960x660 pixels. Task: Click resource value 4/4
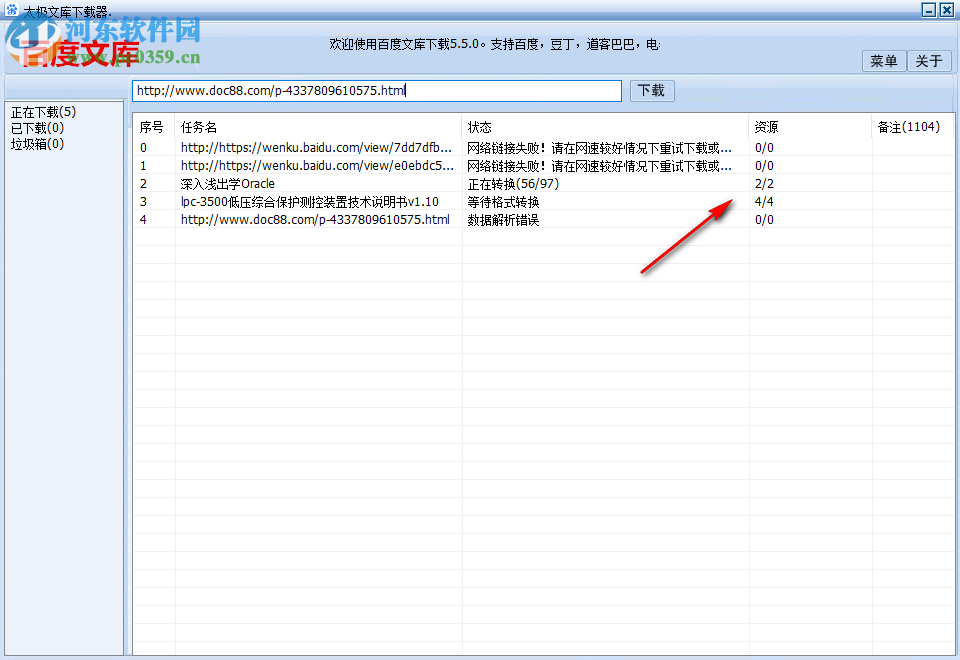(x=764, y=201)
